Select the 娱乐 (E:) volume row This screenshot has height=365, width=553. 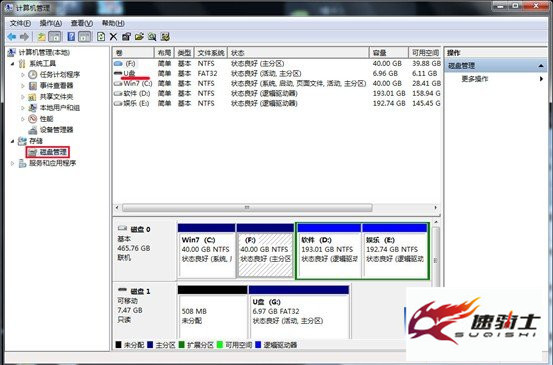[x=277, y=103]
